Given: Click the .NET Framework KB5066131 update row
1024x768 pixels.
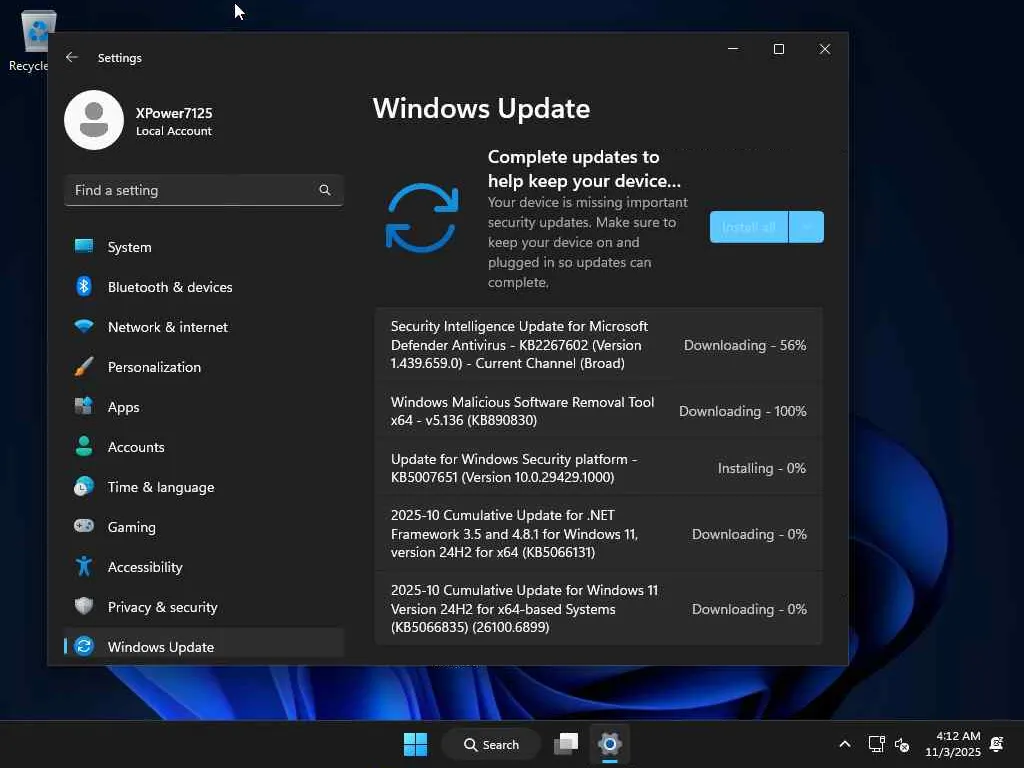Looking at the screenshot, I should point(599,534).
